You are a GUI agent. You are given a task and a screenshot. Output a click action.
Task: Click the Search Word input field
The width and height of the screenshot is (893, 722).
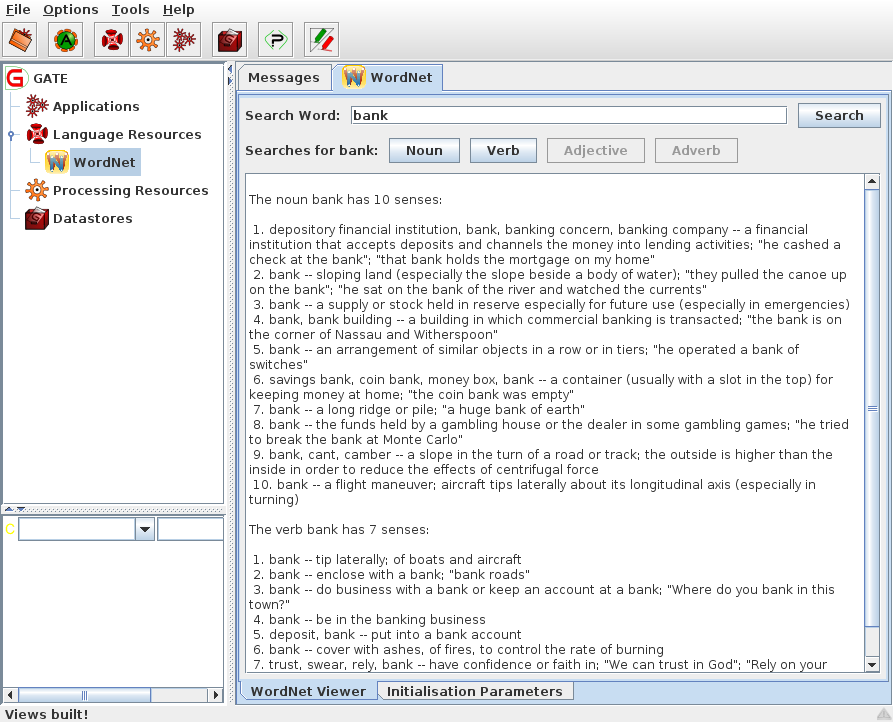(x=568, y=115)
